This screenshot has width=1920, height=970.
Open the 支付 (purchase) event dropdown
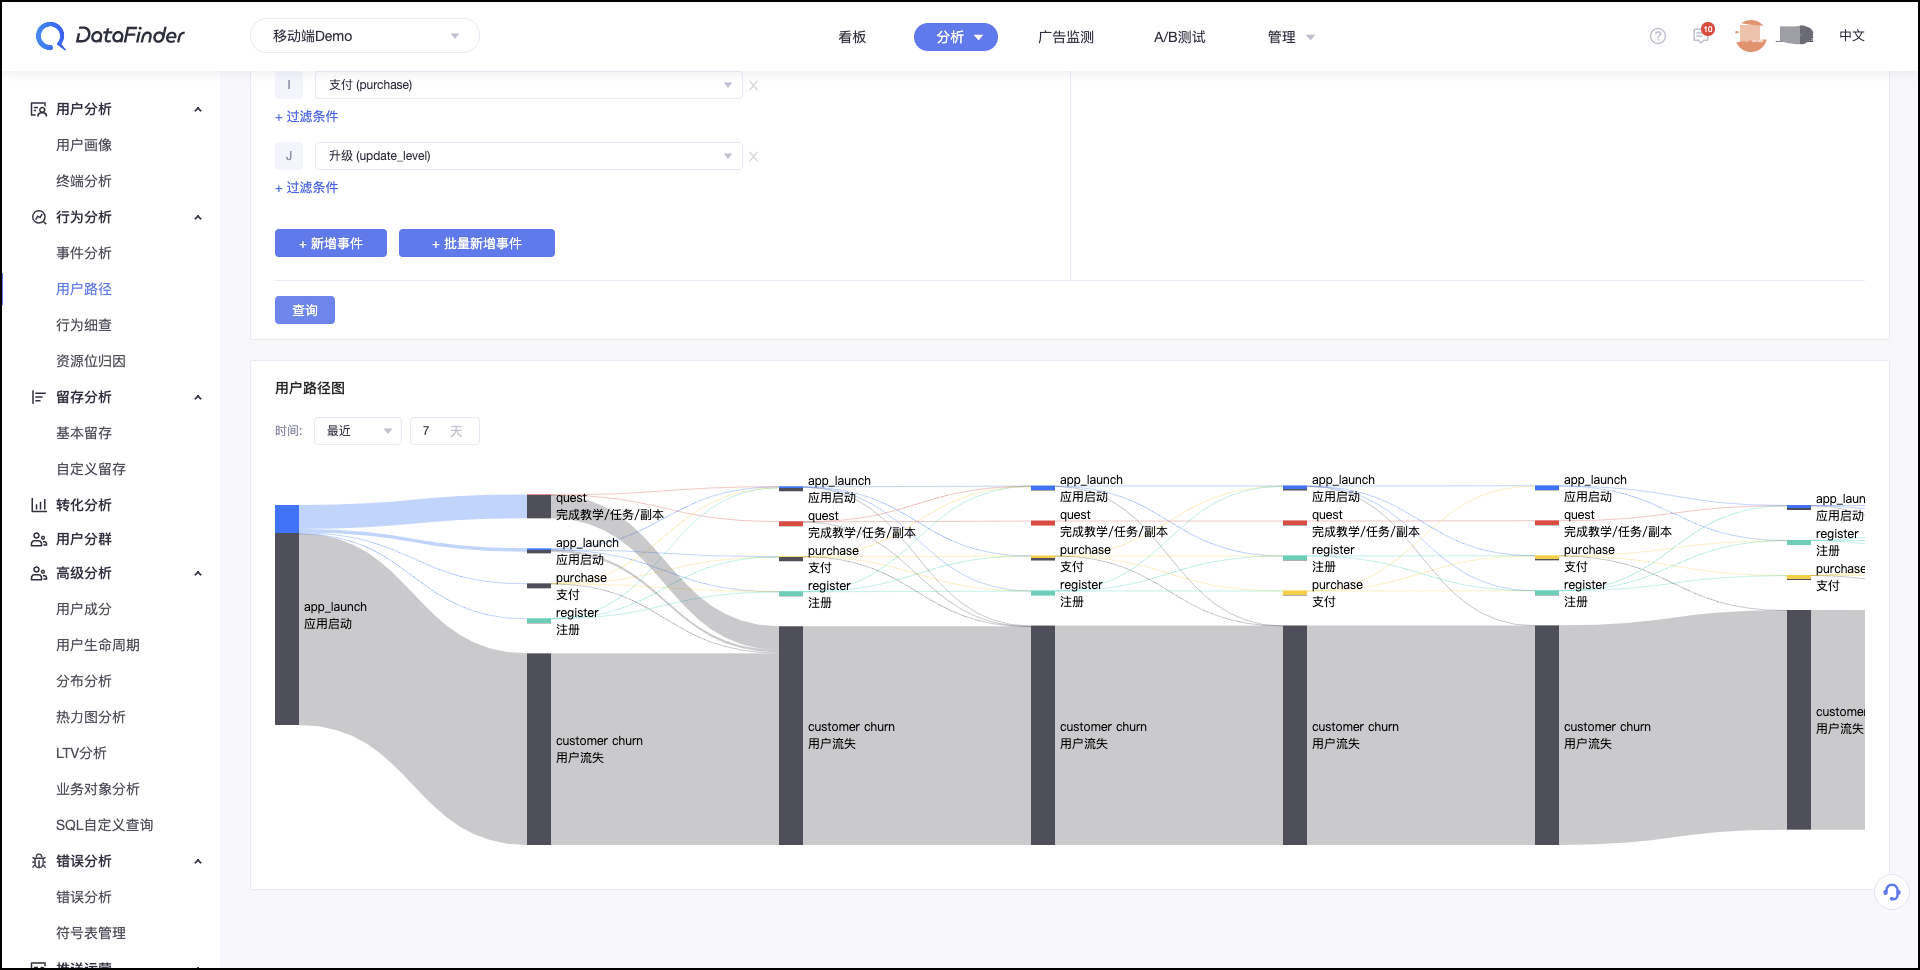click(529, 85)
